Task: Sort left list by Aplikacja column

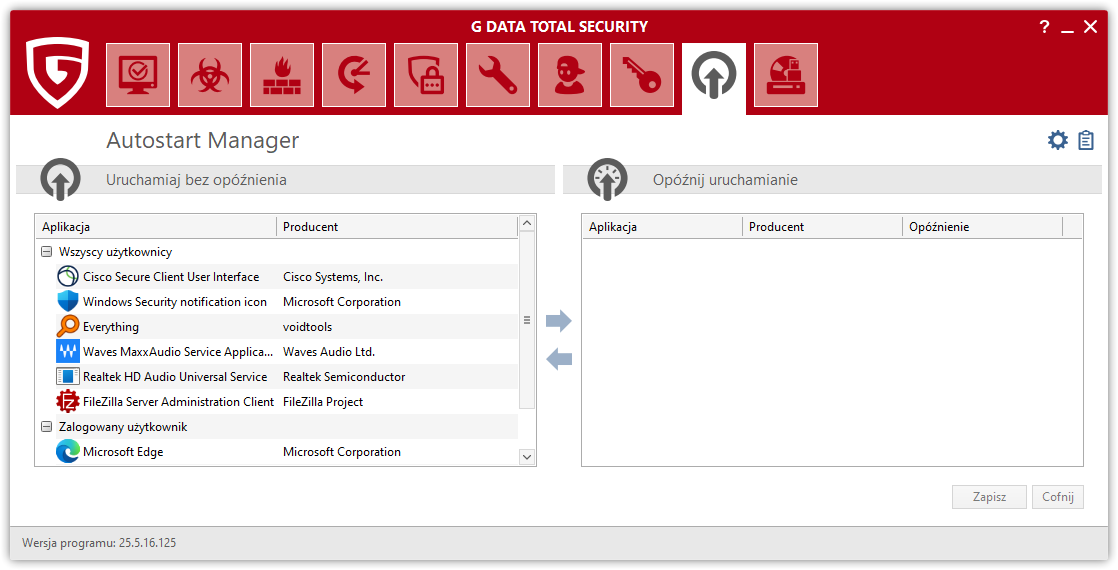Action: tap(156, 227)
